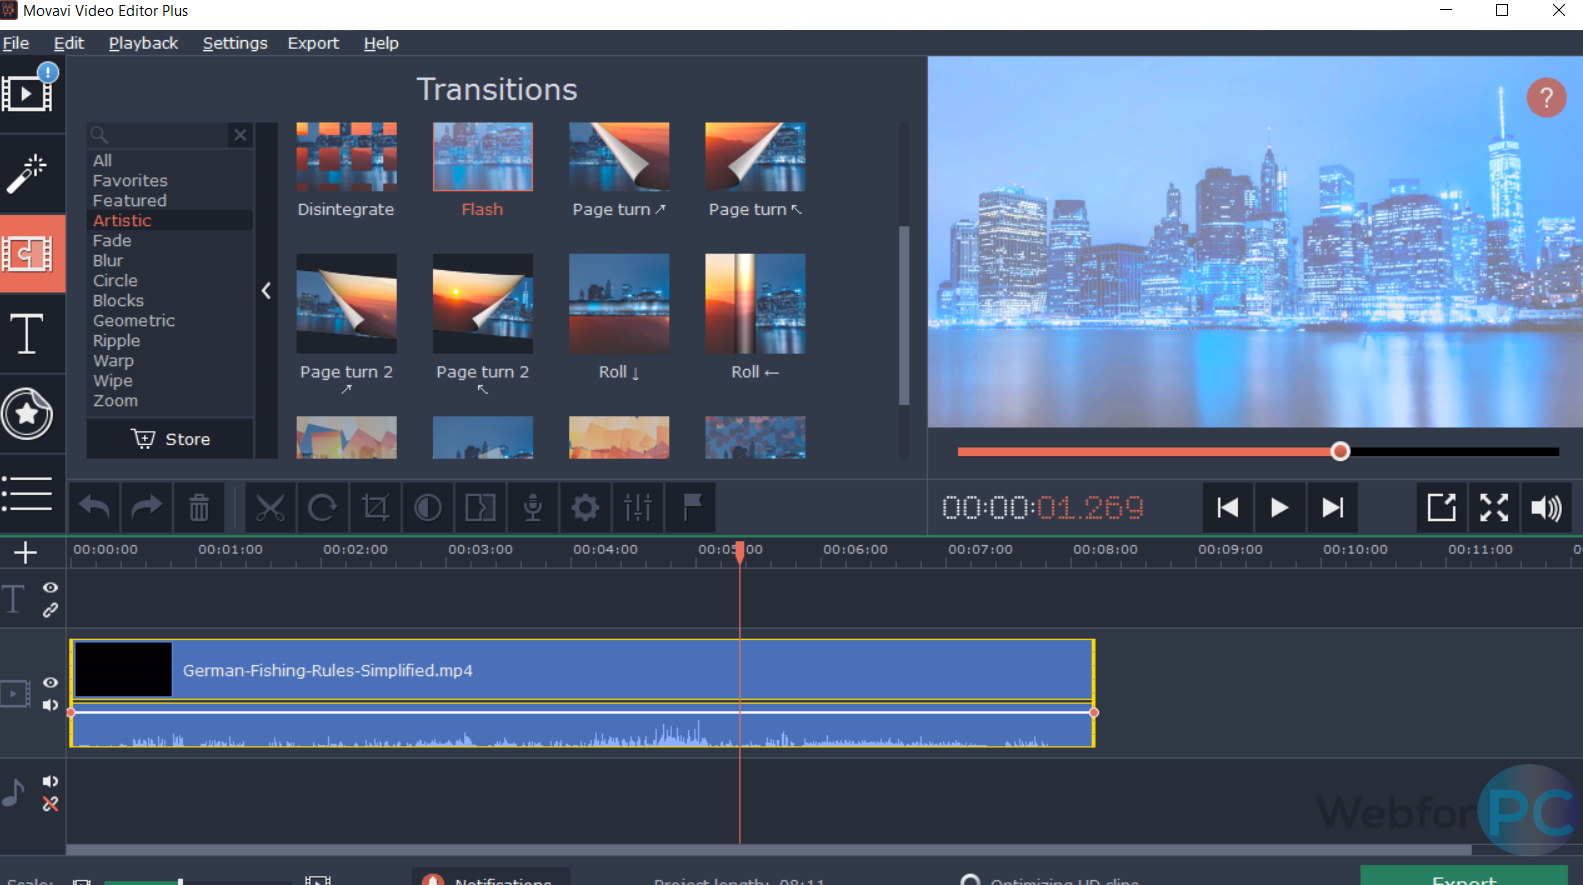Collapse the transitions category list arrow

click(266, 291)
